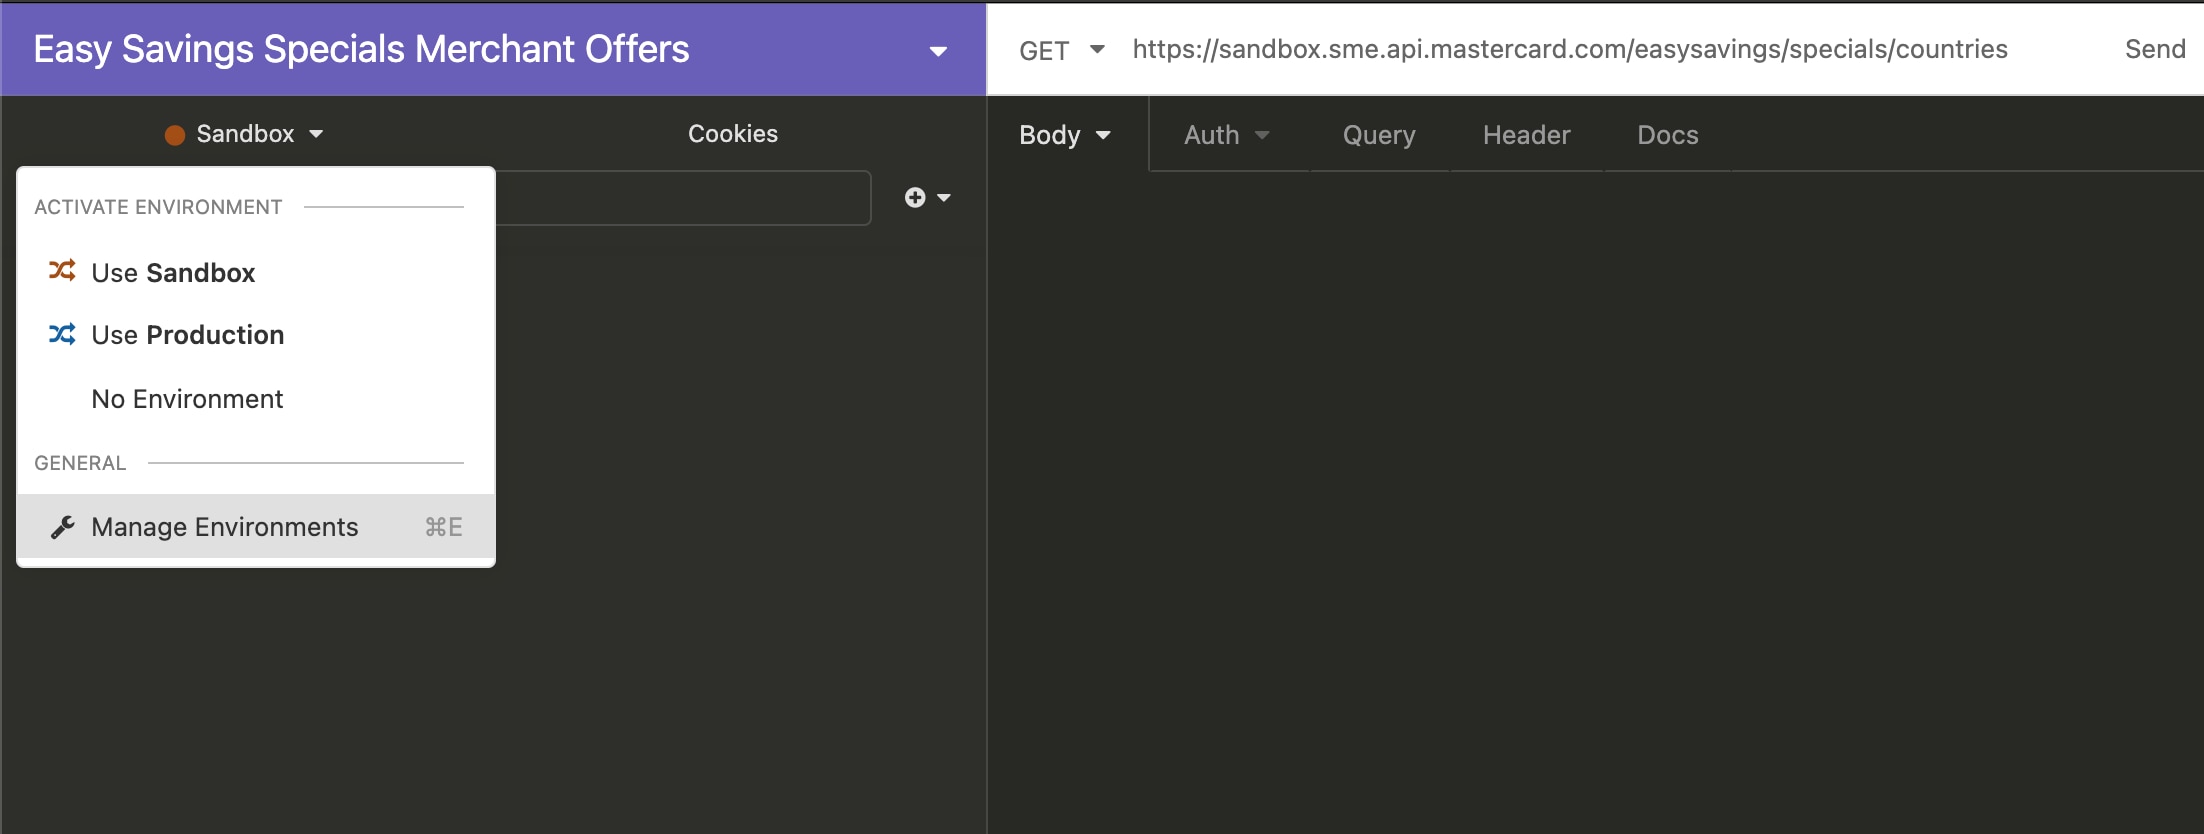Click the blue shuffle icon beside Use Production
Screen dimensions: 2204x834
click(x=62, y=334)
